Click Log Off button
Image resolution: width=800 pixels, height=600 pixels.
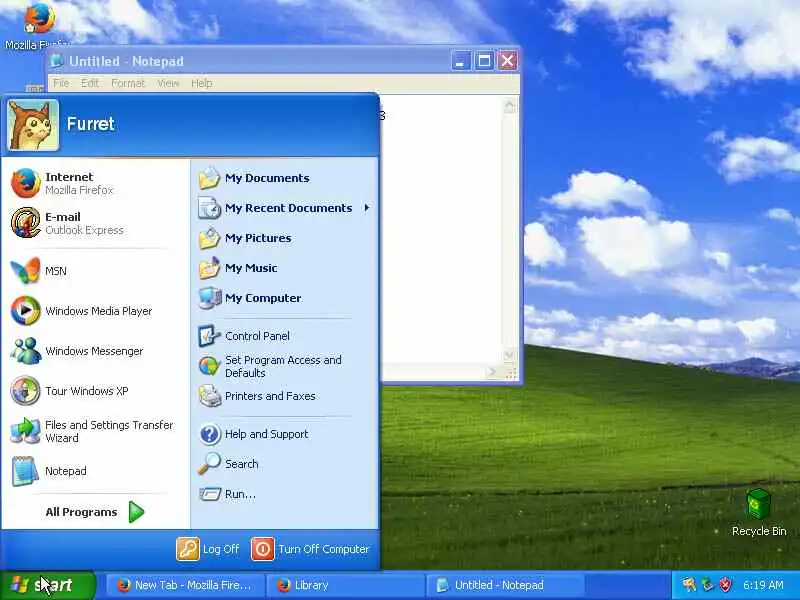pos(208,549)
